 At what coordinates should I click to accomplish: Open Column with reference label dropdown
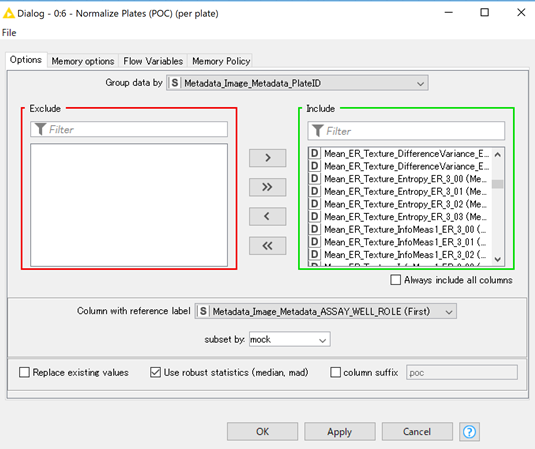coord(326,311)
